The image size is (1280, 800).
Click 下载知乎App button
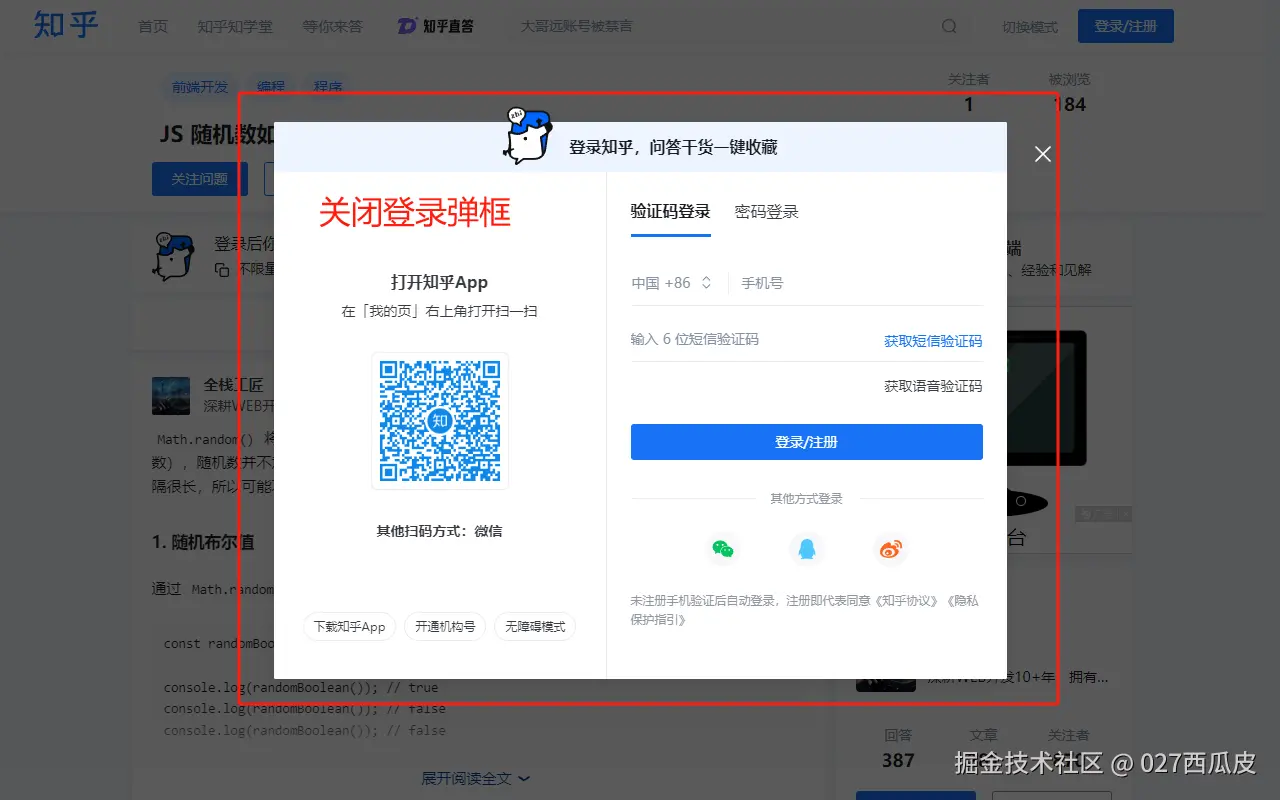(350, 627)
